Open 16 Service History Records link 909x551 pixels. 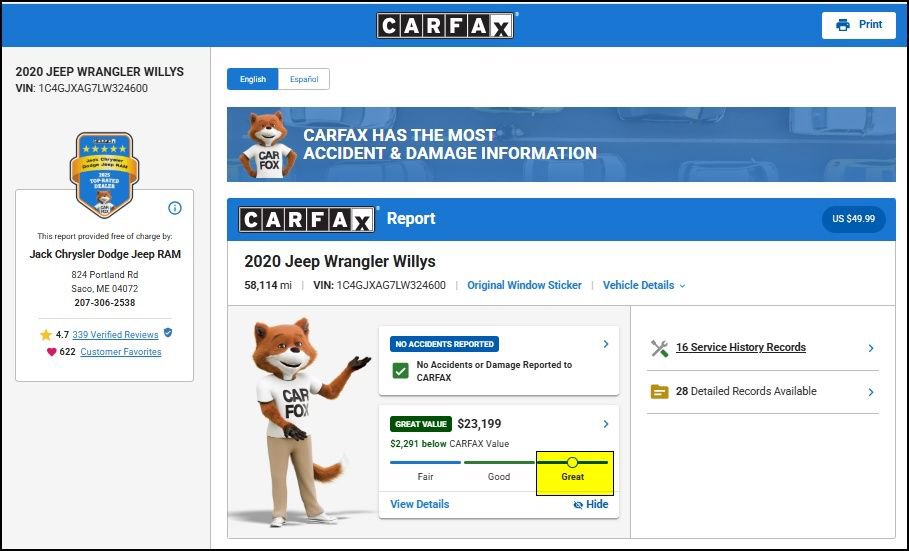point(741,347)
